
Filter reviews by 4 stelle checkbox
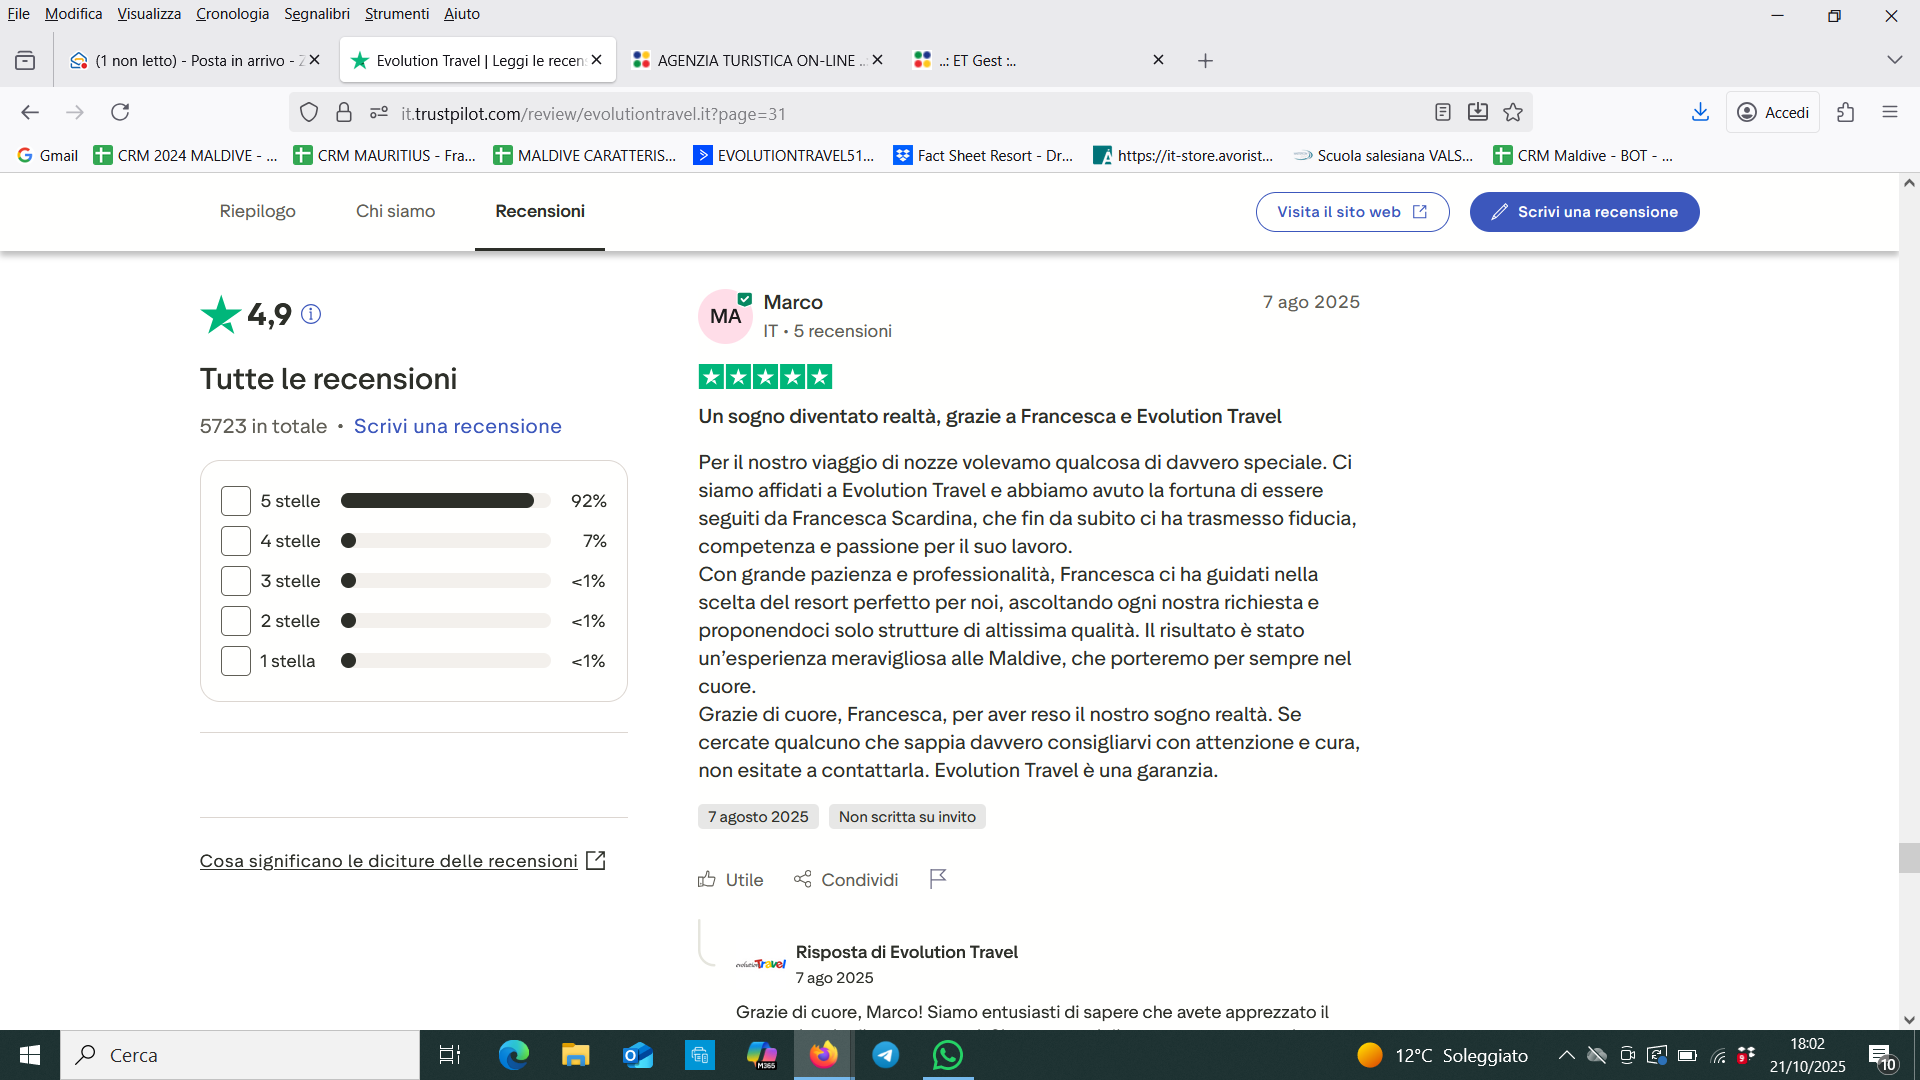click(236, 541)
